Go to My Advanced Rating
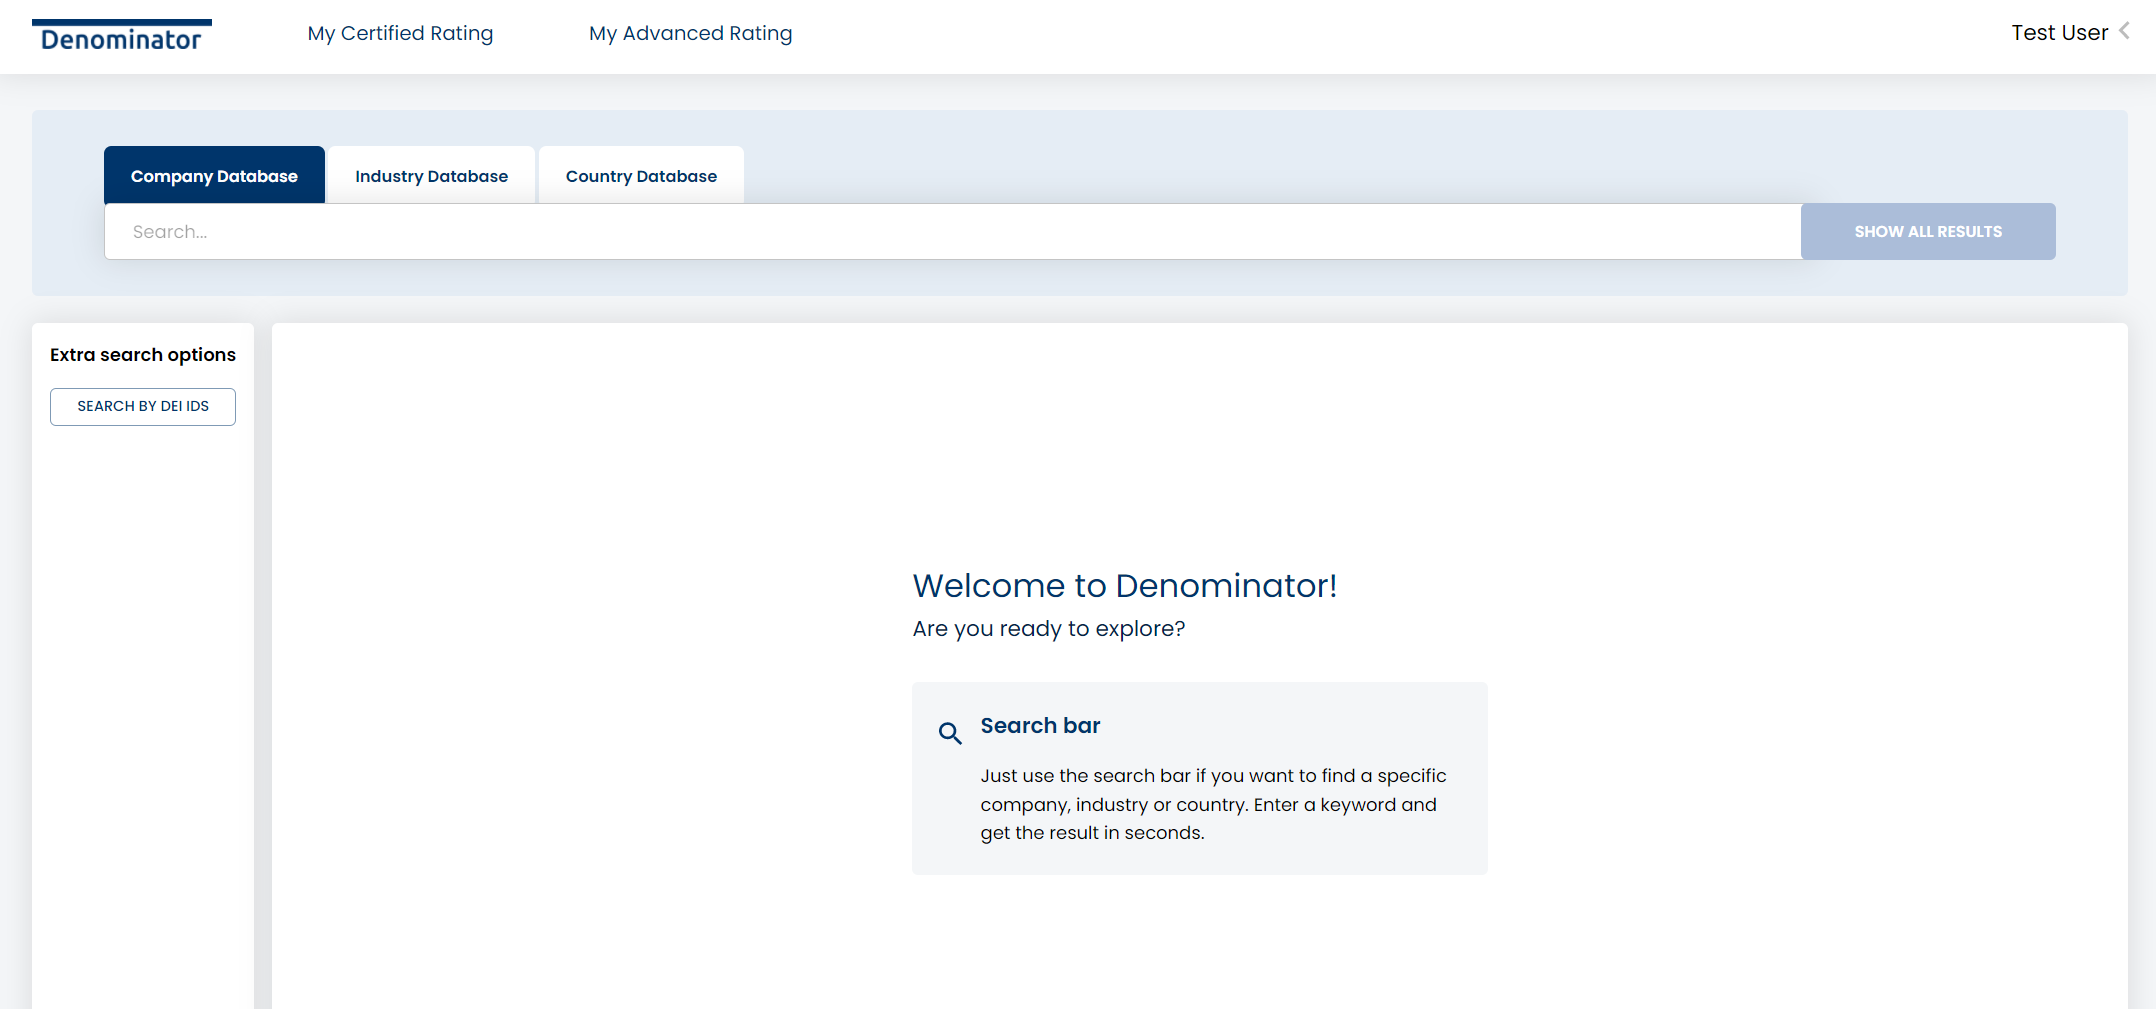Image resolution: width=2156 pixels, height=1009 pixels. [690, 33]
